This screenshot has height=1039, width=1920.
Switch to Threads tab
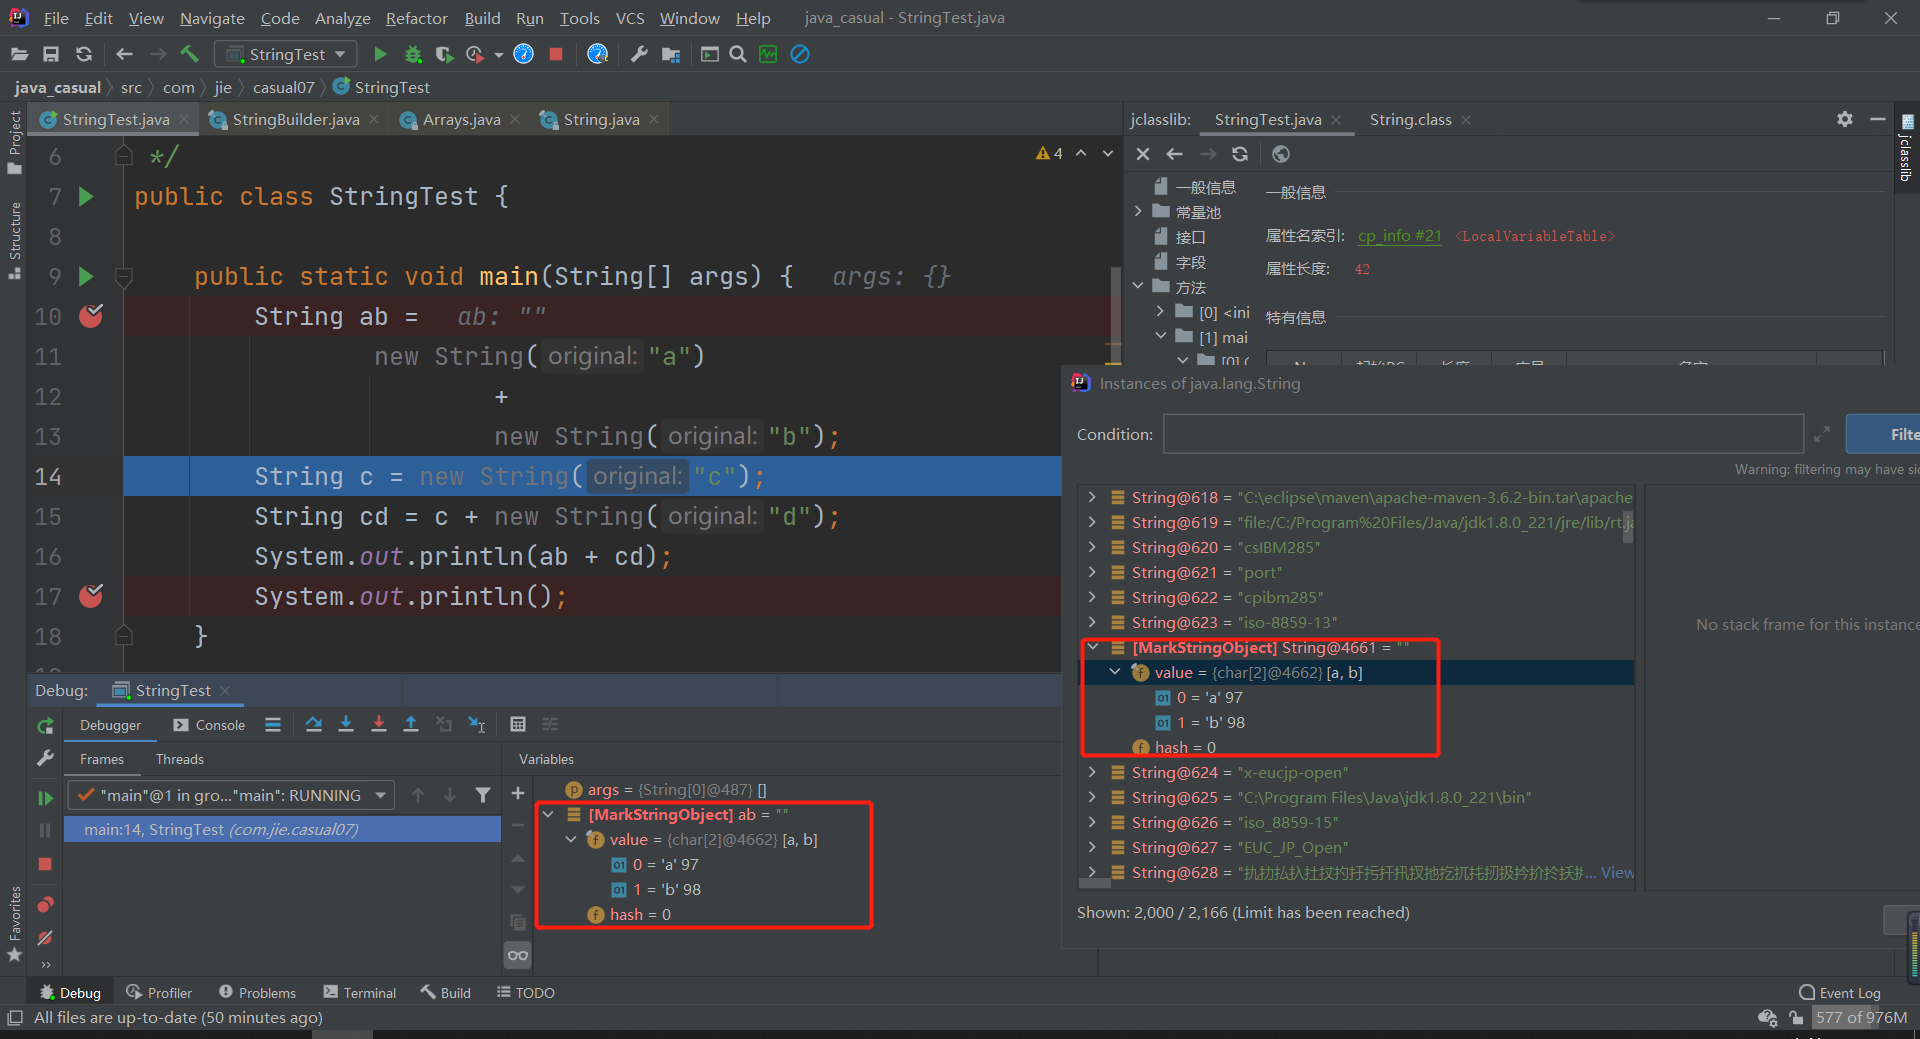[180, 759]
